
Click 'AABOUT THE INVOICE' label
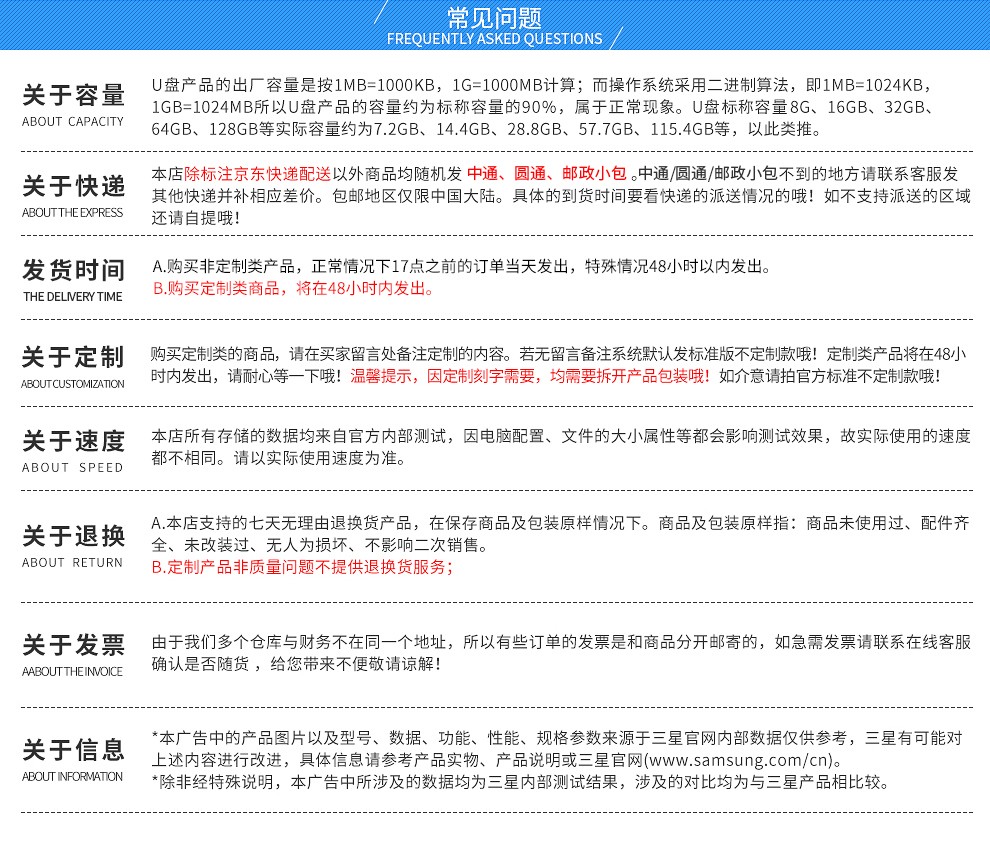point(73,671)
